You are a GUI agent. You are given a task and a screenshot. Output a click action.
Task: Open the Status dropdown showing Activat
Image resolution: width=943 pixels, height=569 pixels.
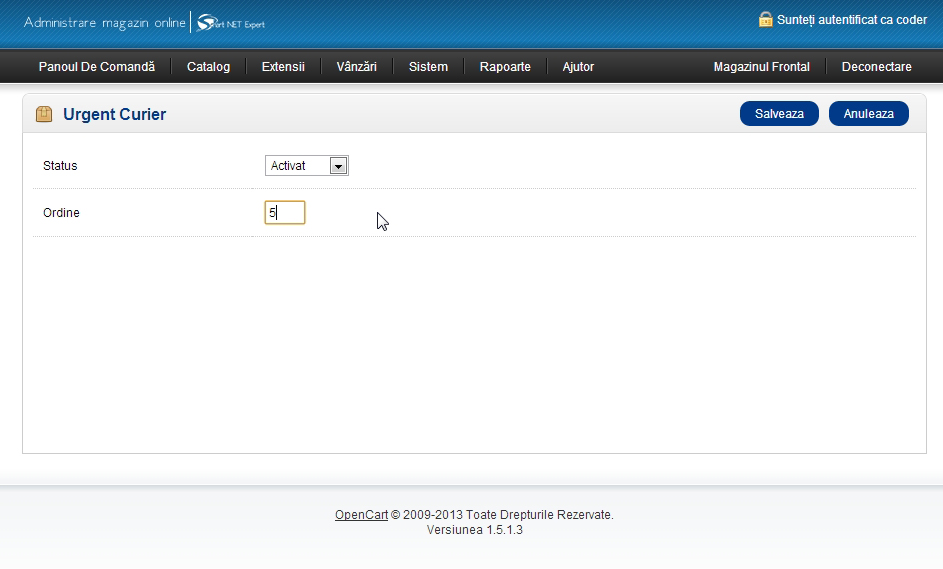pos(307,166)
